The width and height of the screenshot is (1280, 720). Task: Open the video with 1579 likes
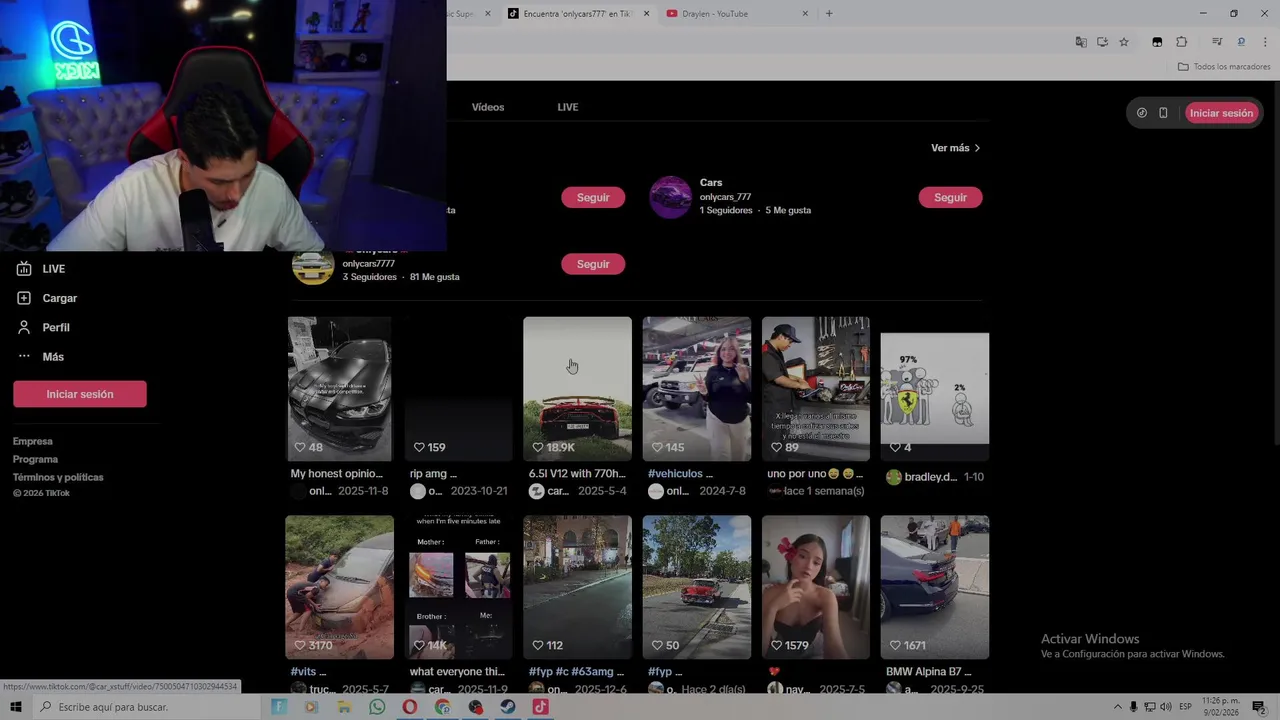pos(816,587)
